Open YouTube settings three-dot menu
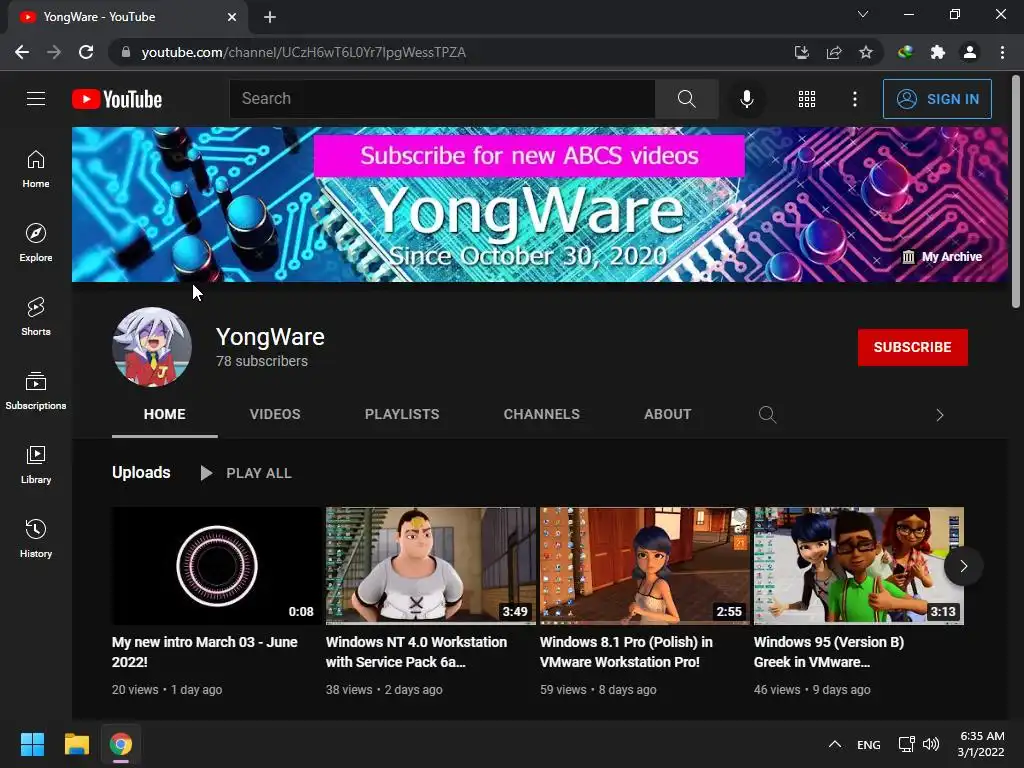This screenshot has width=1024, height=768. click(855, 99)
